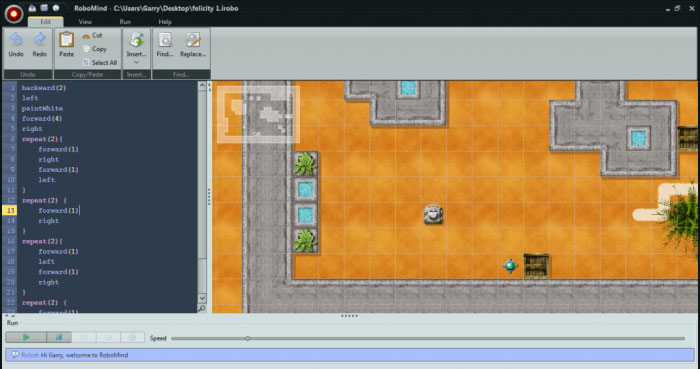Image resolution: width=700 pixels, height=369 pixels.
Task: Click the world minimap thumbnail overlay
Action: coord(258,114)
